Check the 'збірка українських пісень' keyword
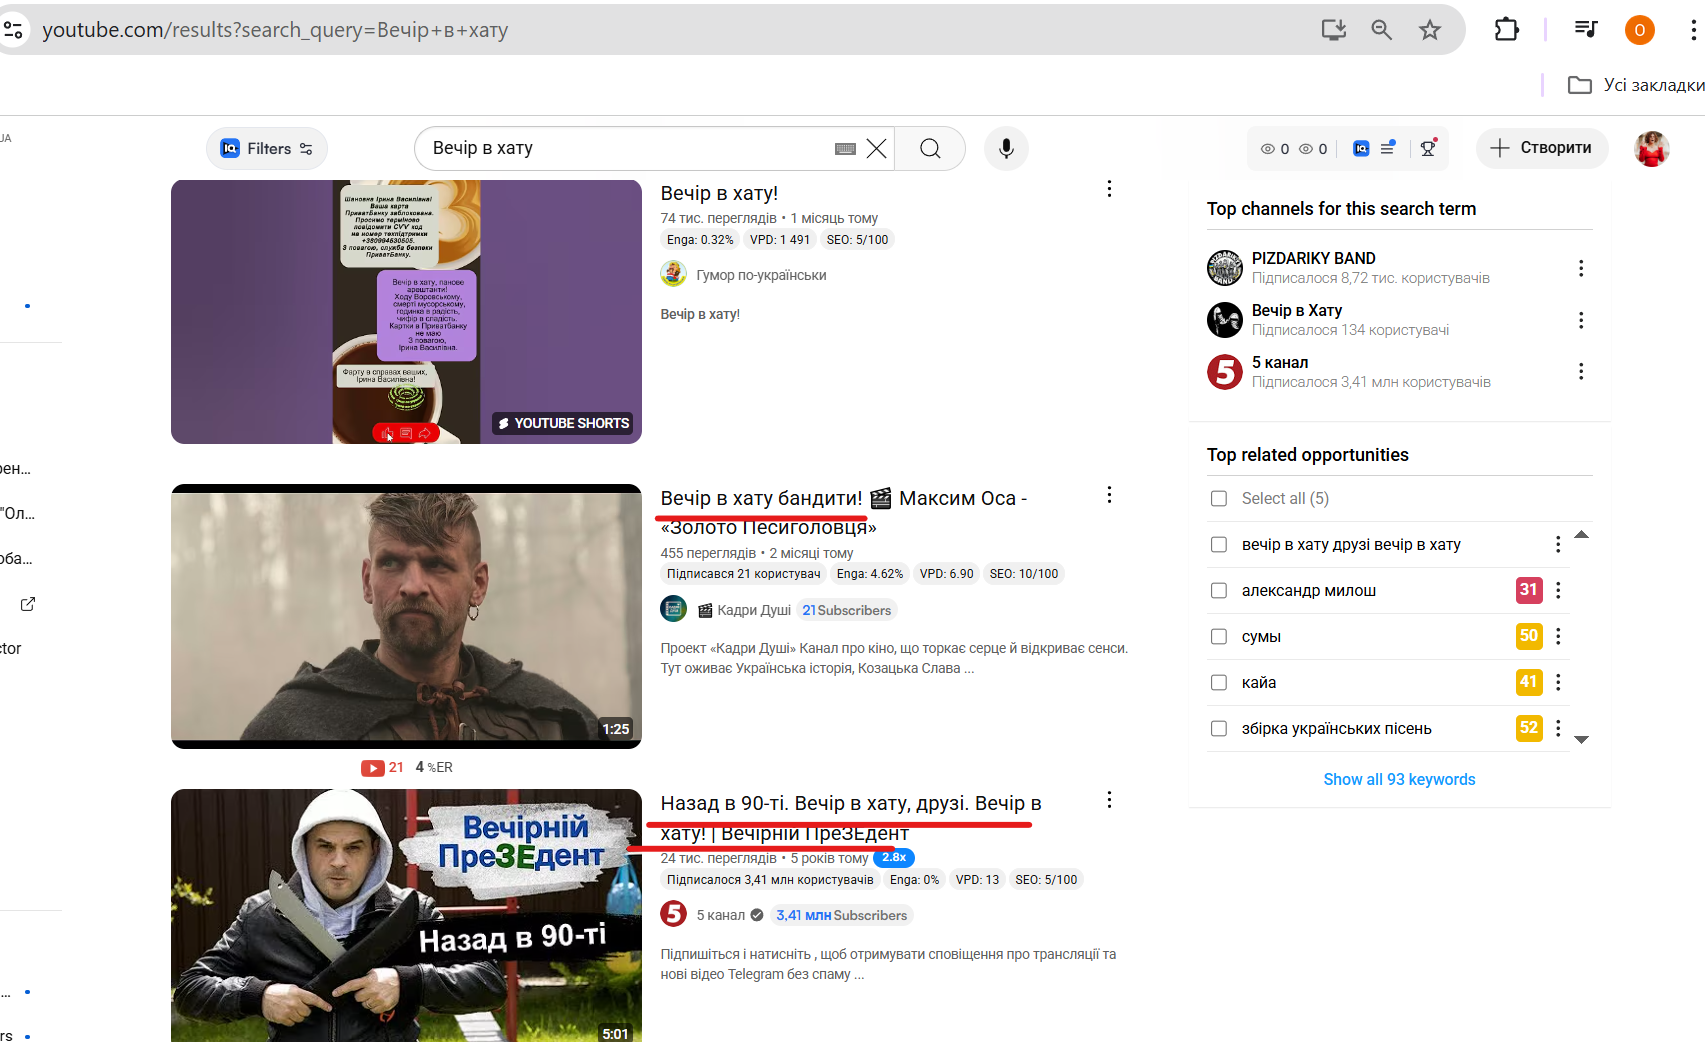 pyautogui.click(x=1219, y=729)
